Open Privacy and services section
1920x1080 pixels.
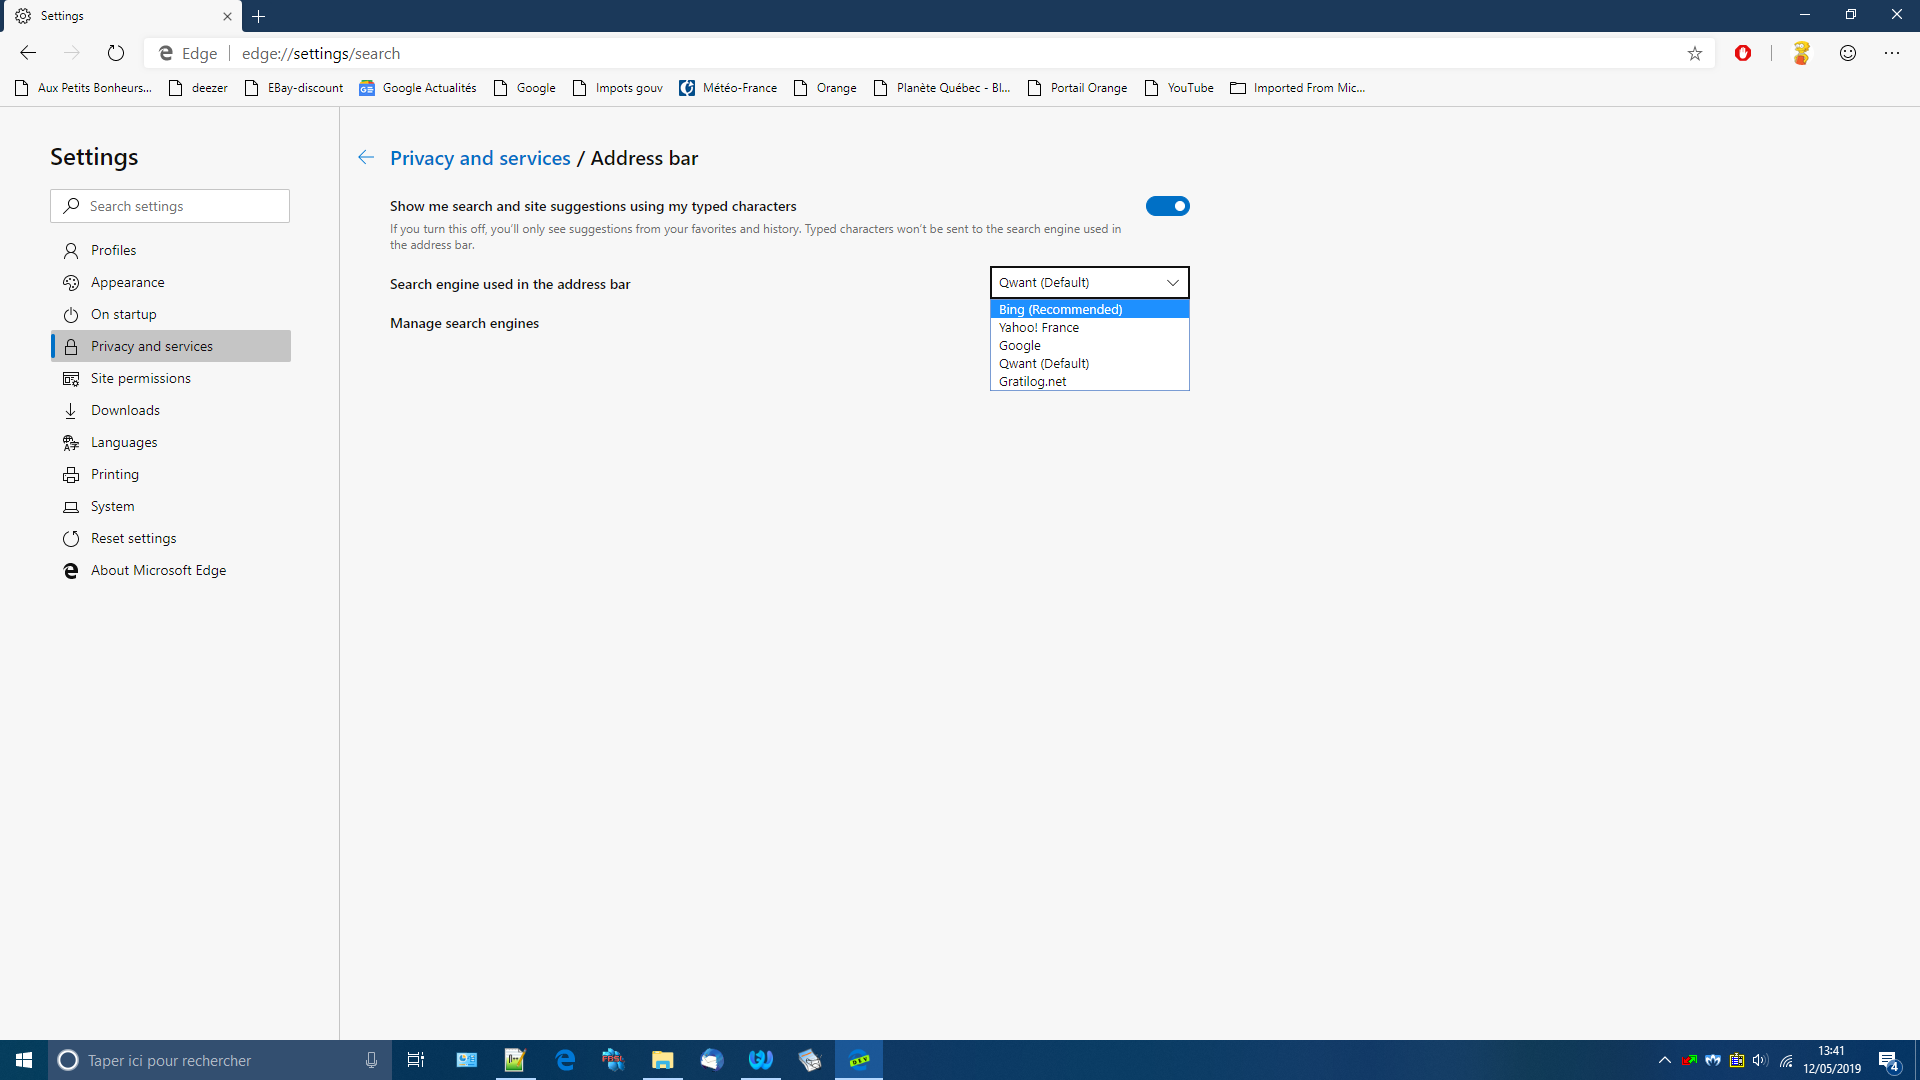coord(171,346)
